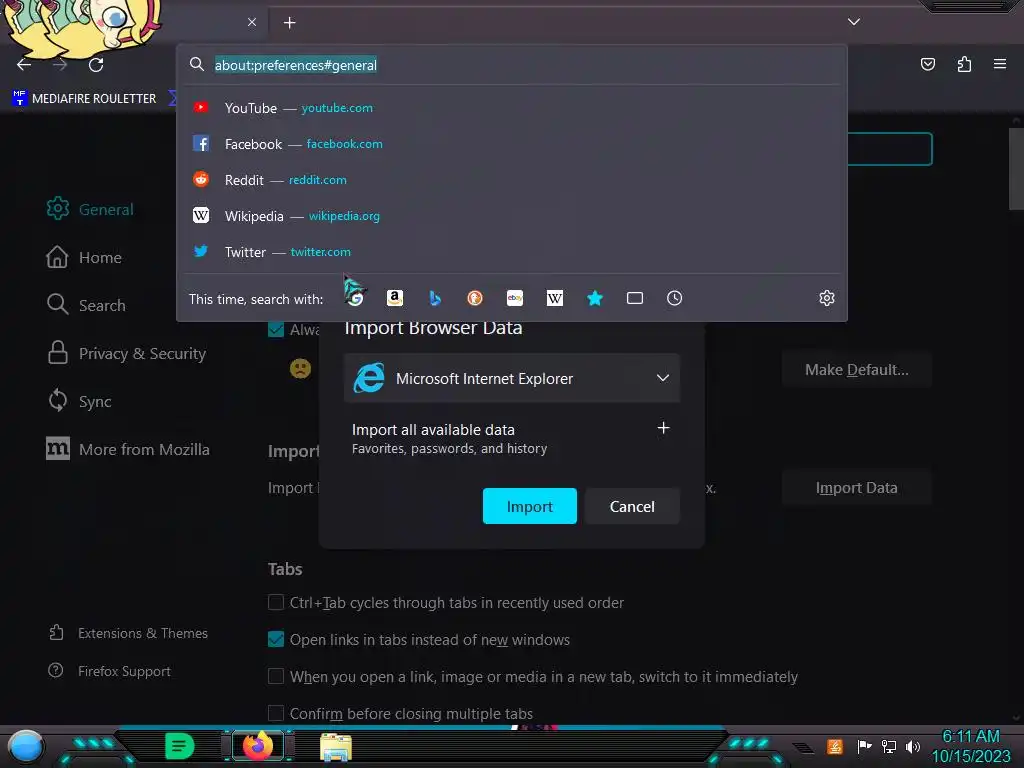Open a new tab with plus button

click(x=289, y=23)
